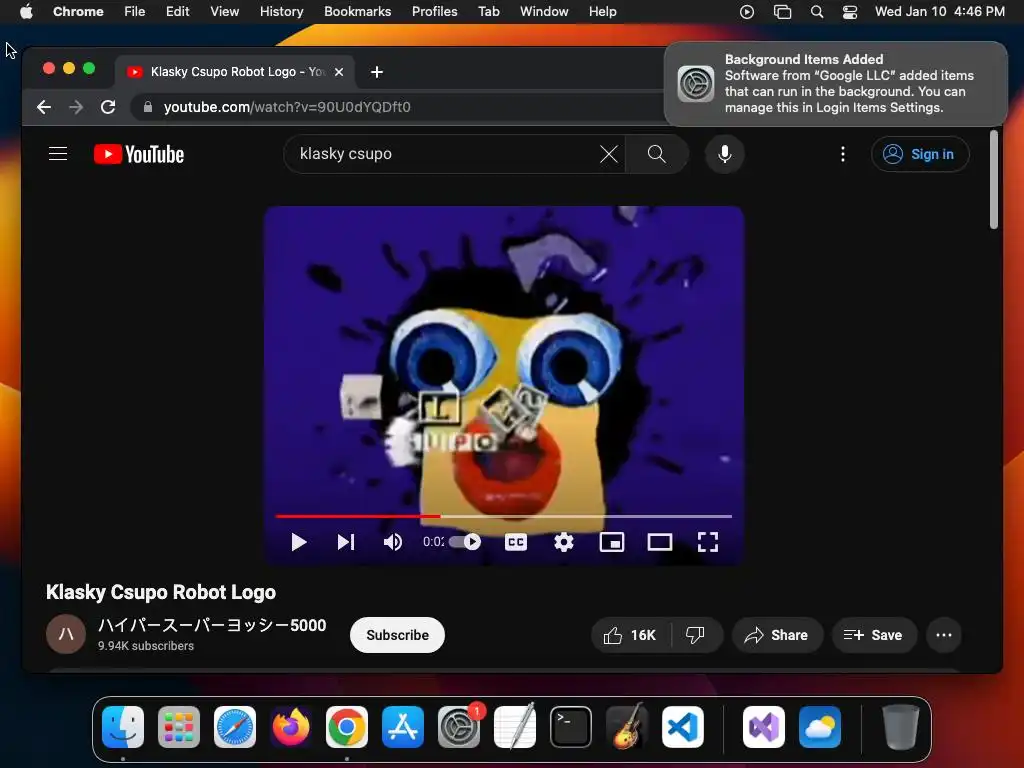This screenshot has height=768, width=1024.
Task: Start voice search with the microphone
Action: coord(724,154)
